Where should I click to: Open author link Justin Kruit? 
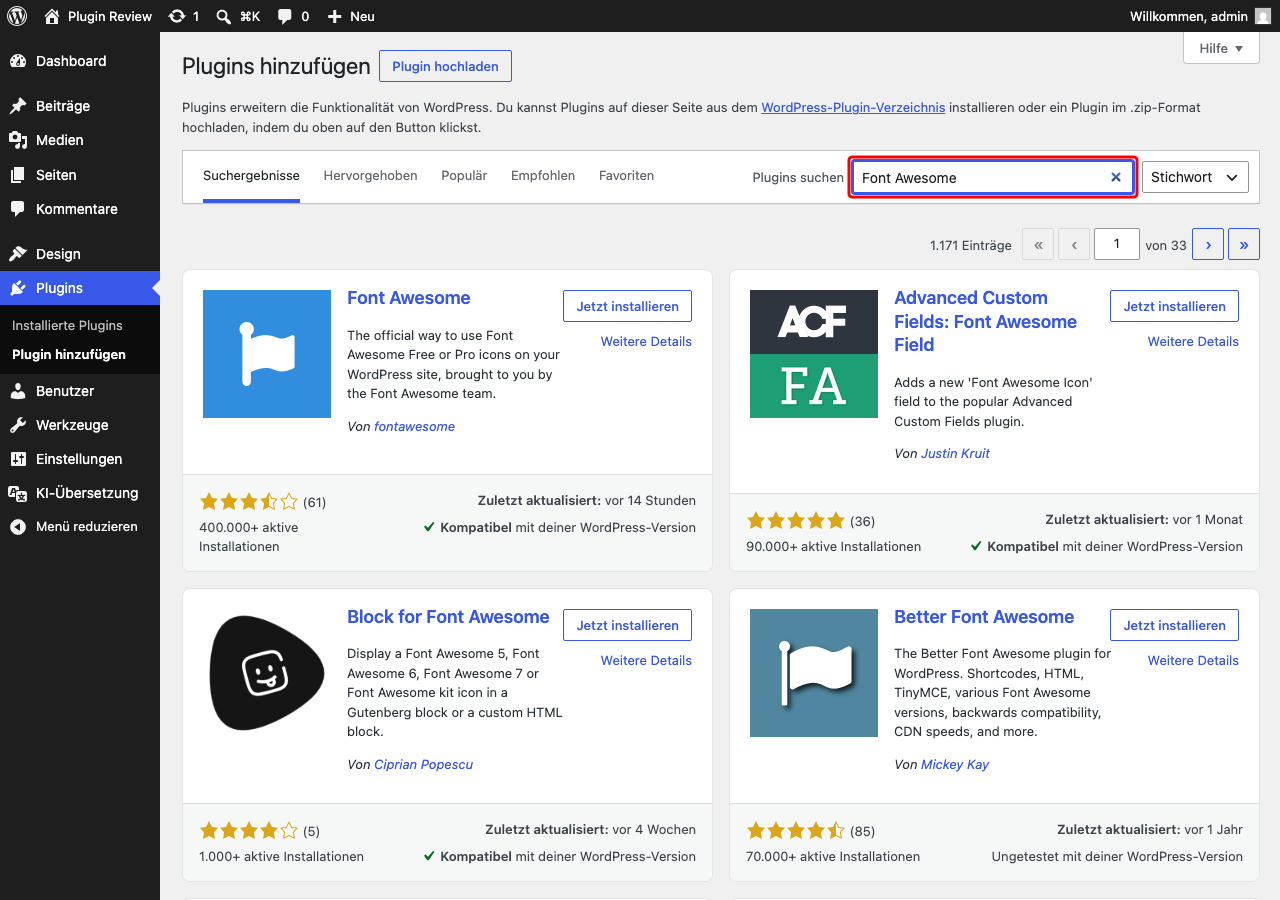click(955, 453)
